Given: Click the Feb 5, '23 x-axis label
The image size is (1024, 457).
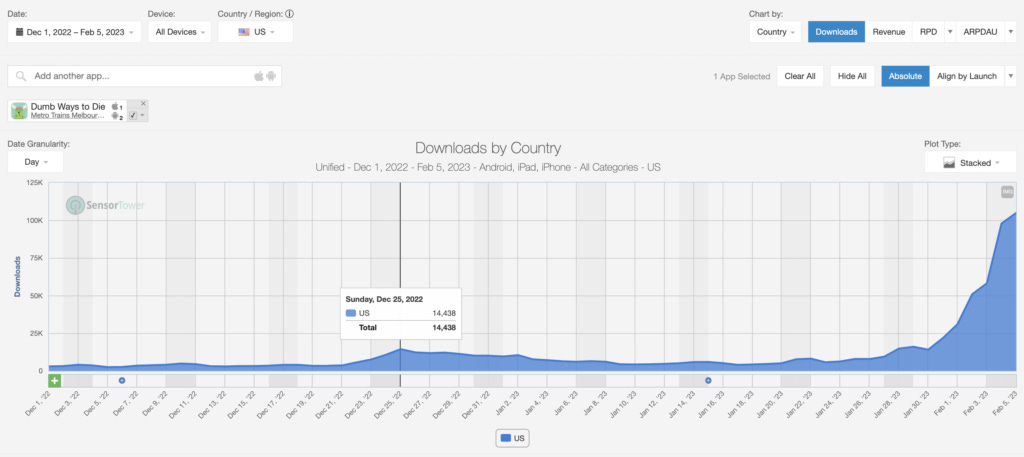Looking at the screenshot, I should (1003, 405).
